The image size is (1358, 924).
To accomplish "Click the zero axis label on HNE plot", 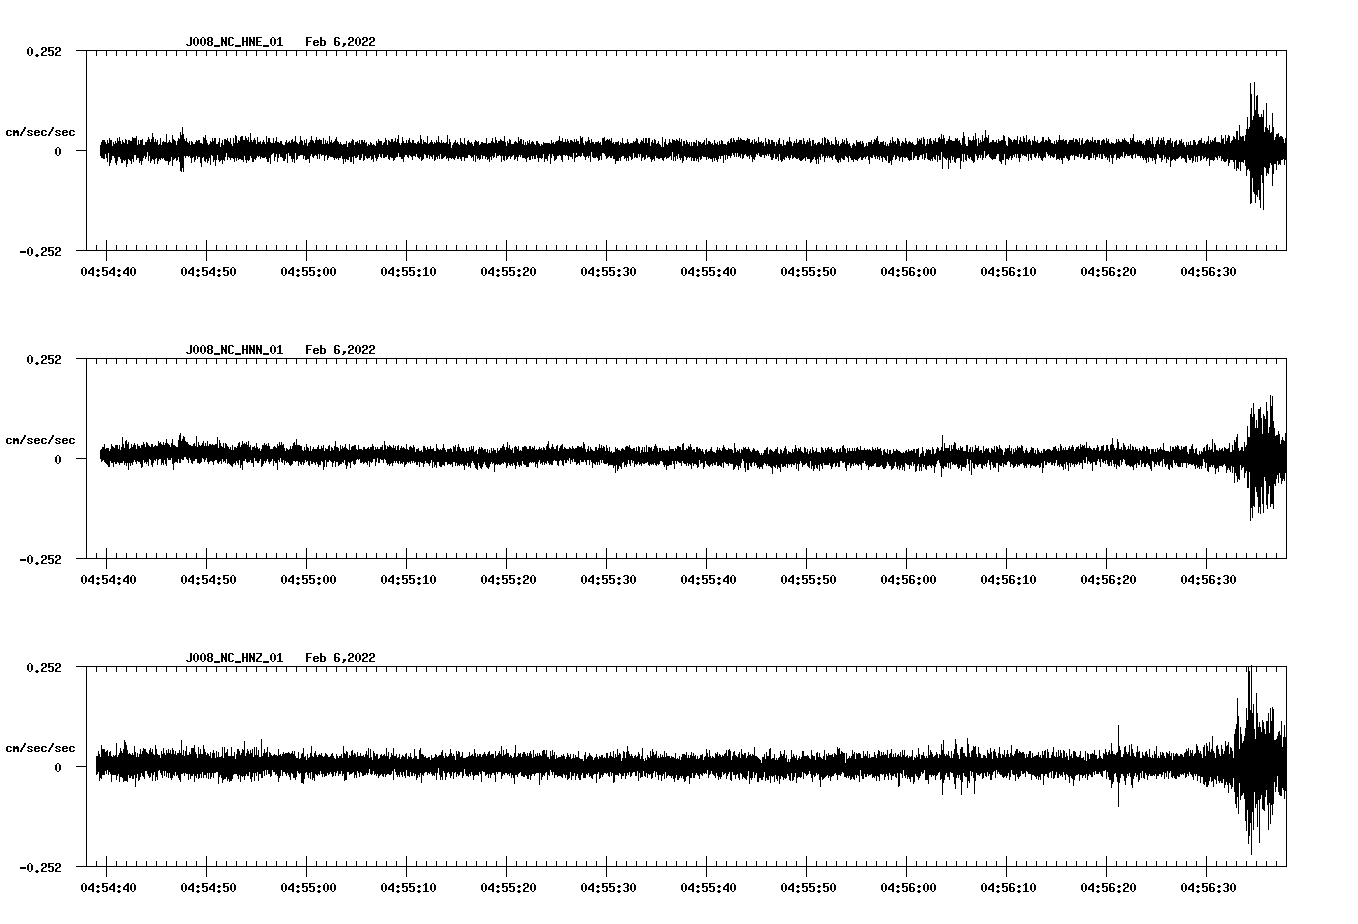I will click(58, 151).
